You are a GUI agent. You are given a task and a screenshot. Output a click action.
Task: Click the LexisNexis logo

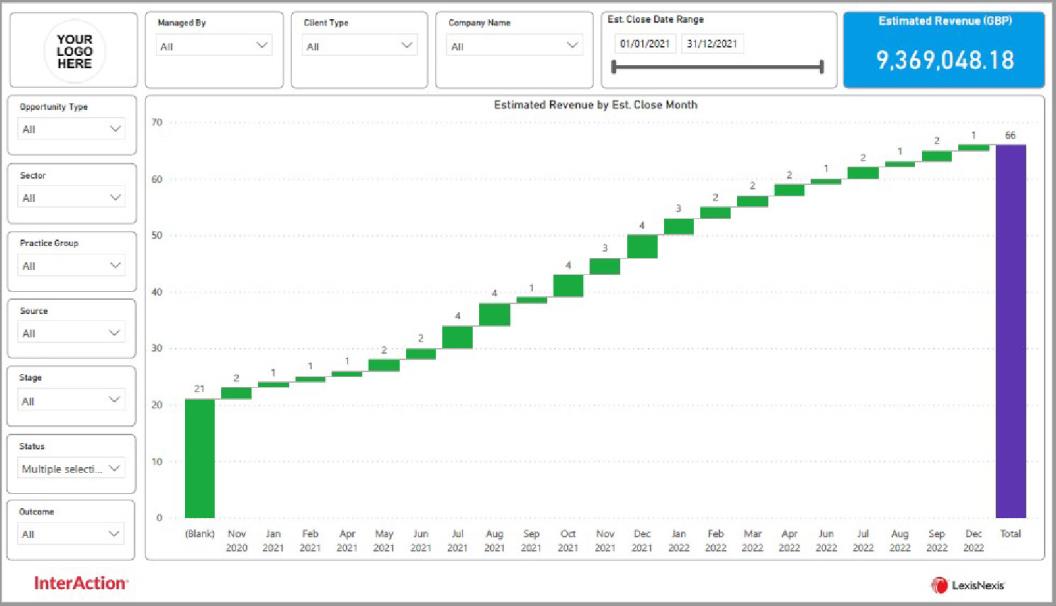click(968, 585)
